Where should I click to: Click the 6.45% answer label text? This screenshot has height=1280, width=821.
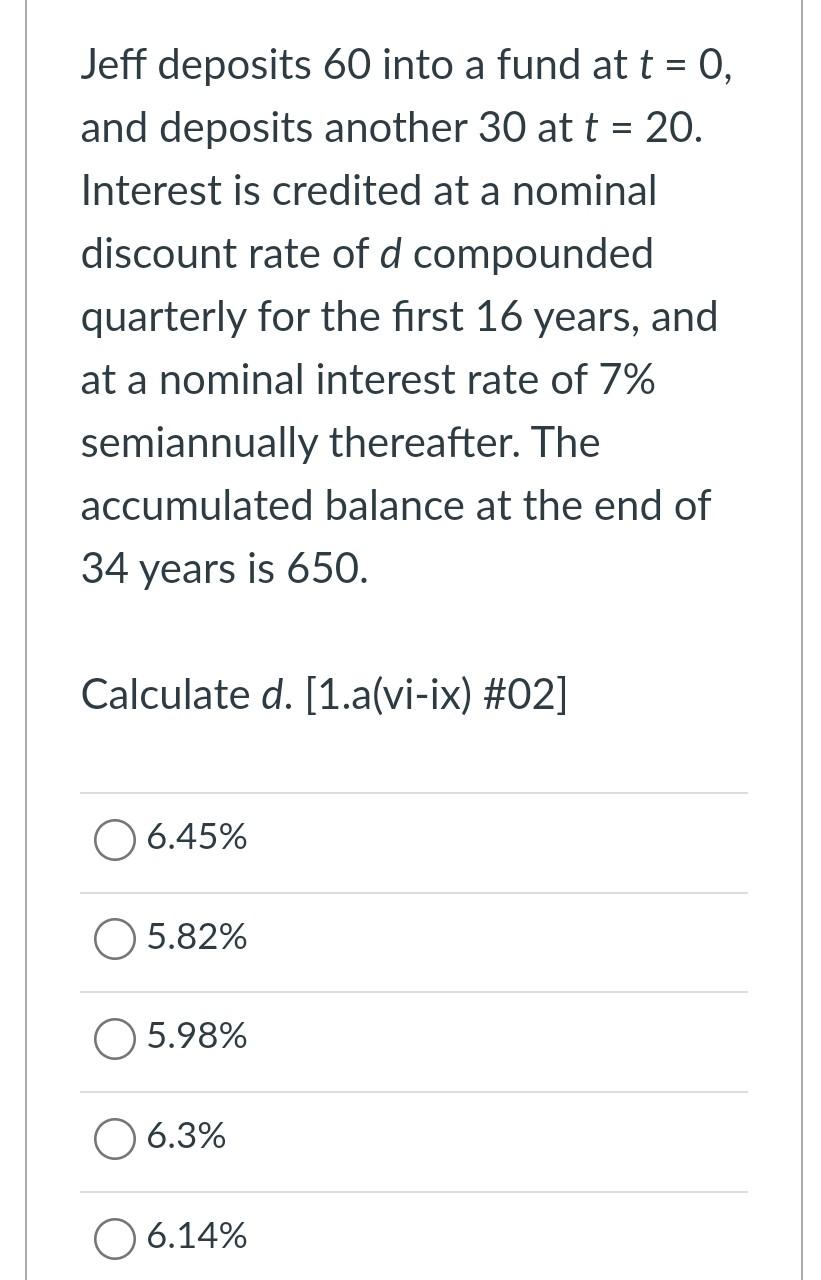click(197, 837)
